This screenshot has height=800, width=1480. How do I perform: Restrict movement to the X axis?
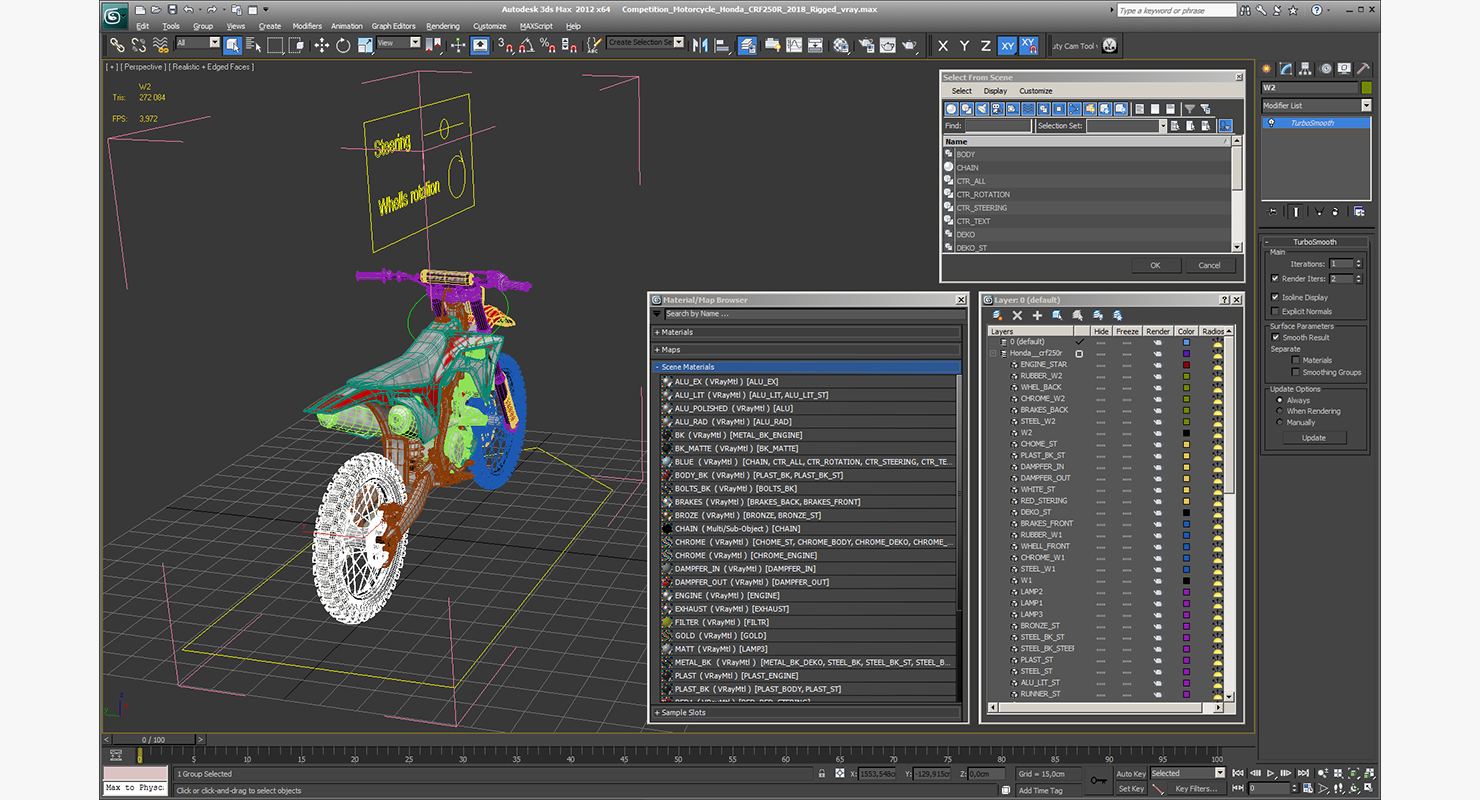point(942,45)
